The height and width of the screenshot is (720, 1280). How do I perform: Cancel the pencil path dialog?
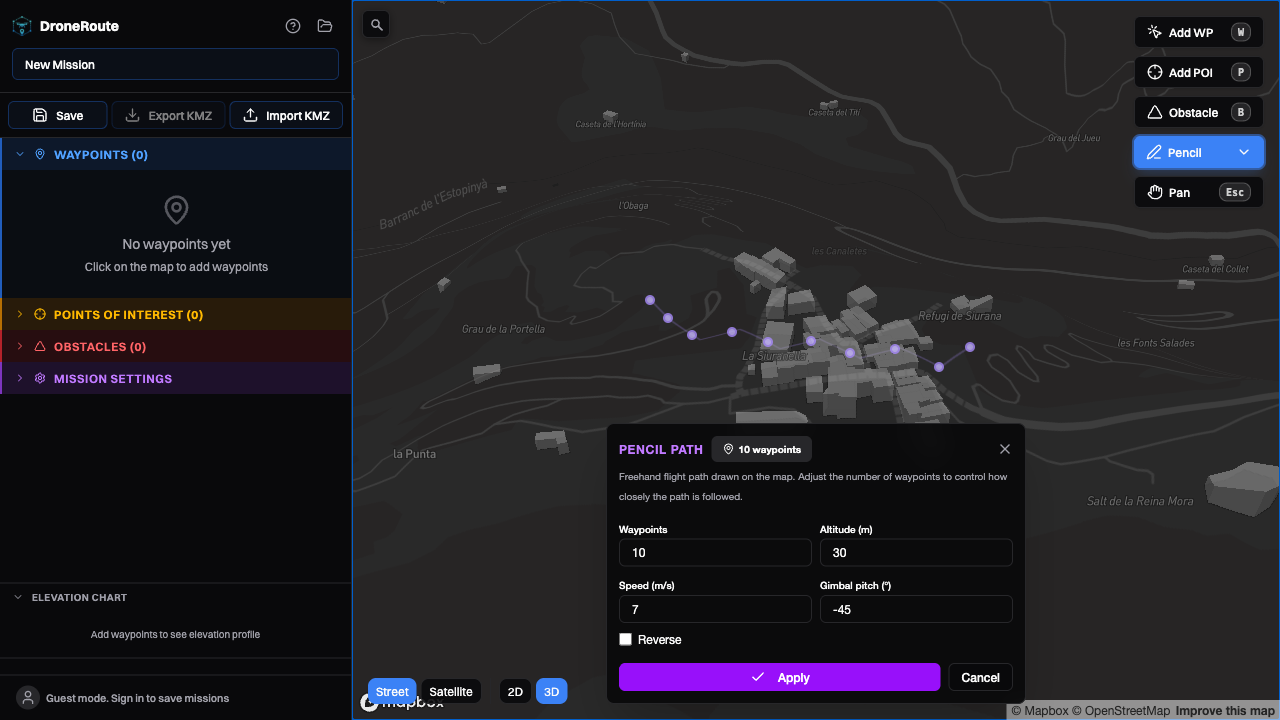(981, 678)
